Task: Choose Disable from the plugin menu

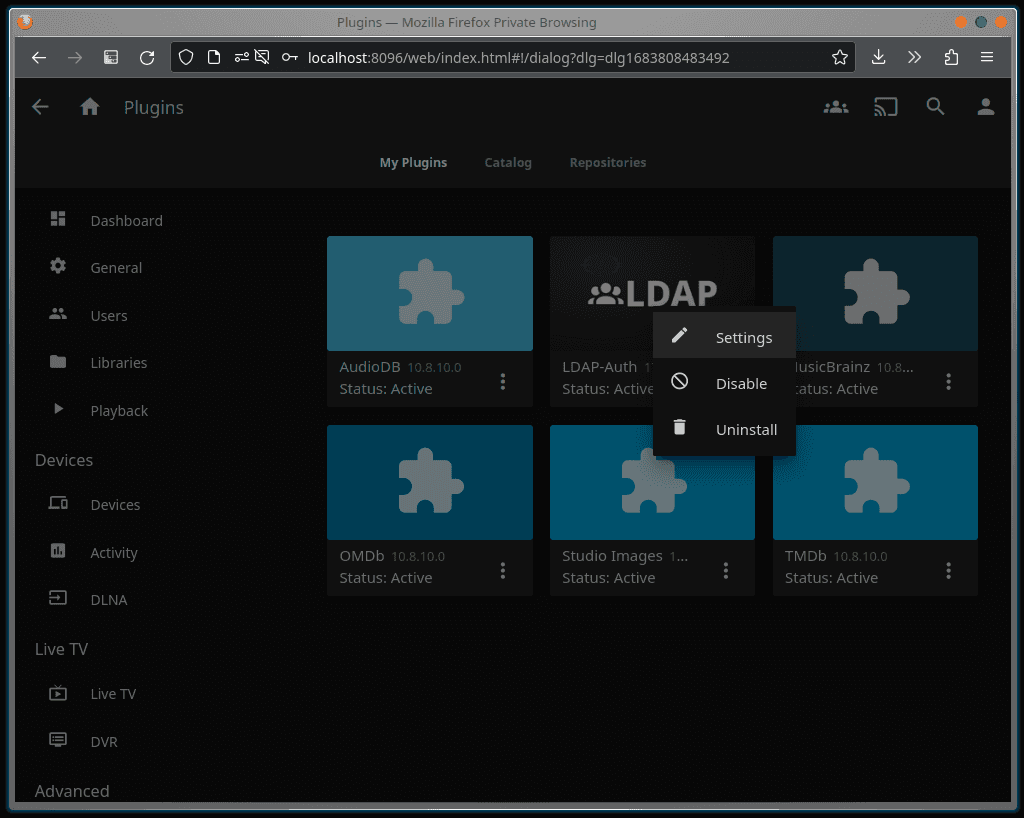Action: [x=741, y=384]
